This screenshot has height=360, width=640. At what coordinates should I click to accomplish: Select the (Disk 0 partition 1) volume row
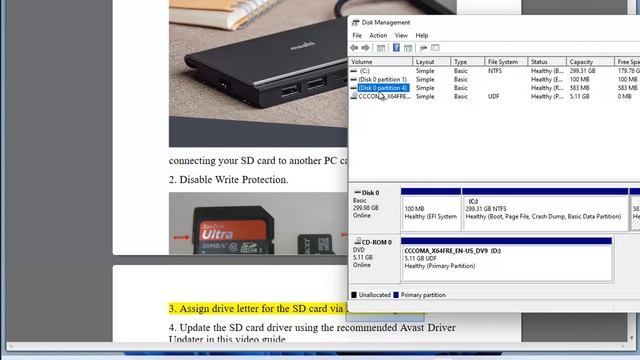tap(494, 80)
